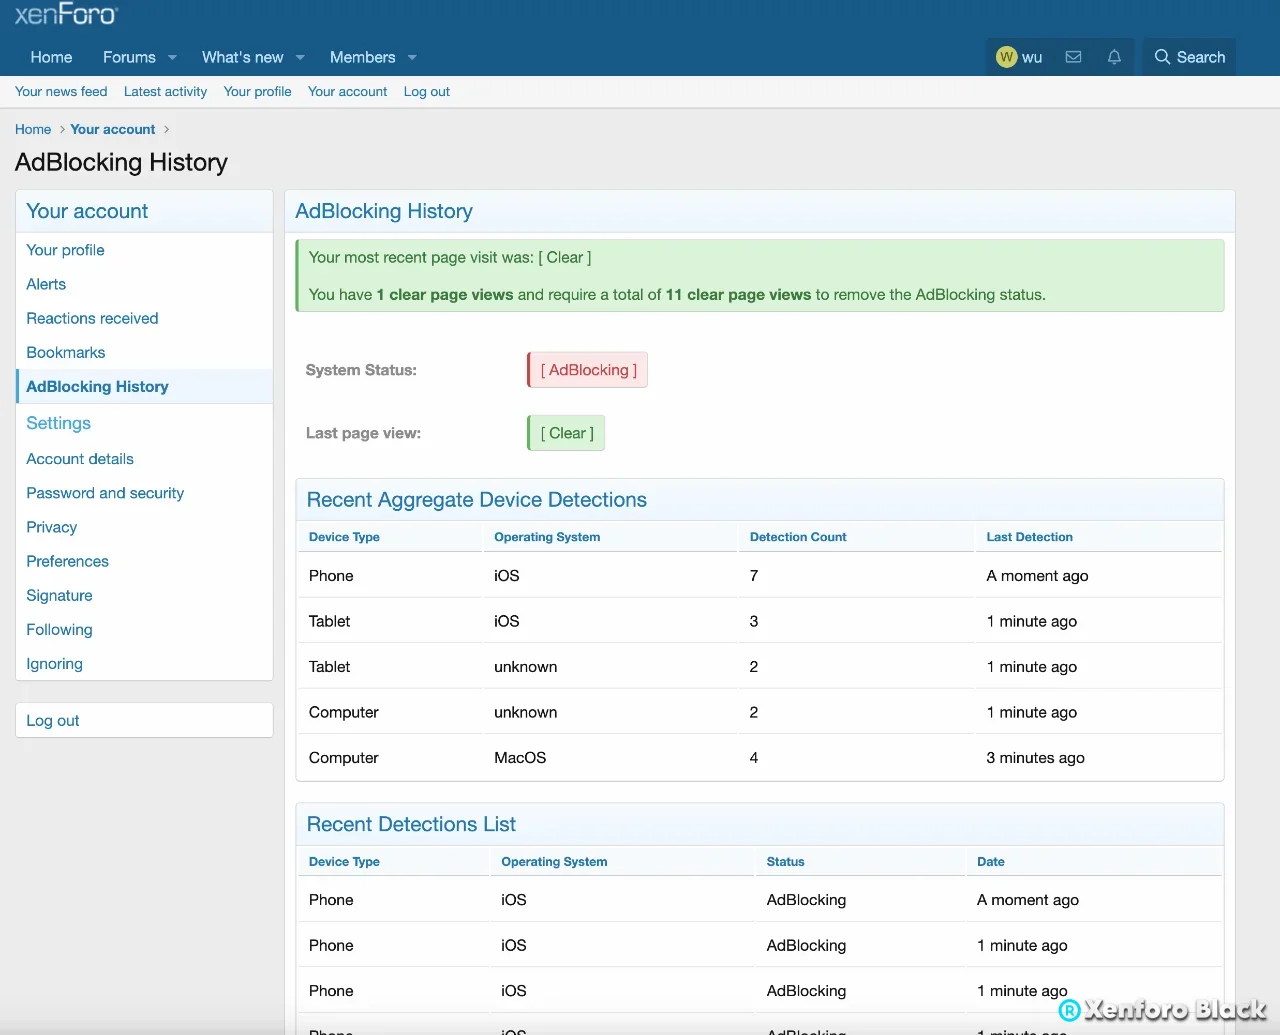Go to Home in the navigation bar
The image size is (1280, 1035).
tap(51, 57)
